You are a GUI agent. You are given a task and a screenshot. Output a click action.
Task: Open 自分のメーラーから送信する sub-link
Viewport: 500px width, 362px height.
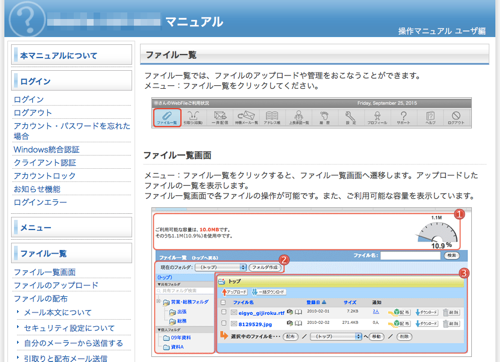[73, 343]
